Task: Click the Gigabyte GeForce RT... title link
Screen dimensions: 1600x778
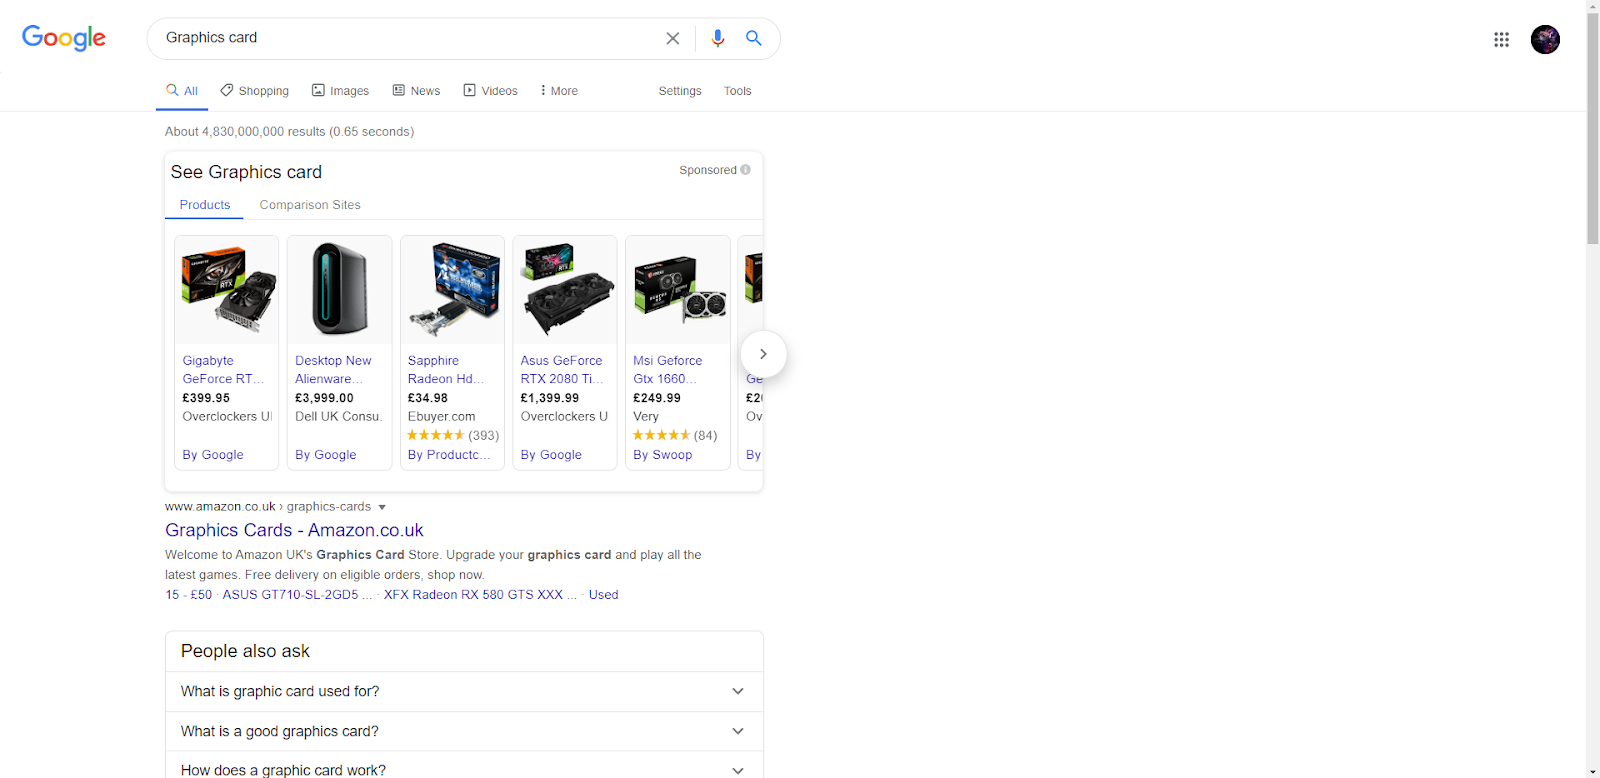Action: click(224, 370)
